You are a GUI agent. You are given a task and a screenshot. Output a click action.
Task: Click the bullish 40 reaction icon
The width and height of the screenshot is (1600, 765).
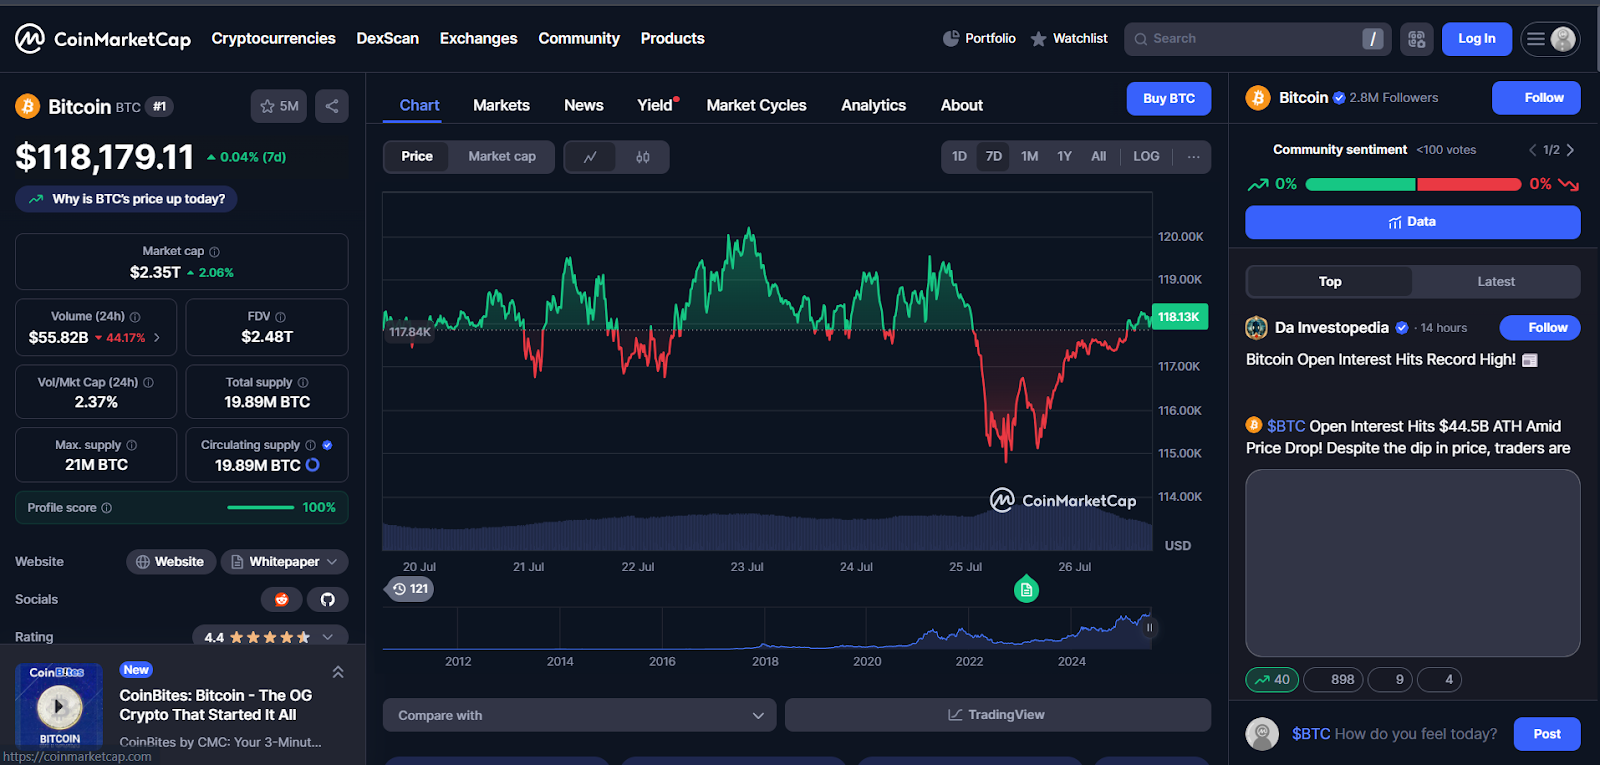pos(1272,680)
